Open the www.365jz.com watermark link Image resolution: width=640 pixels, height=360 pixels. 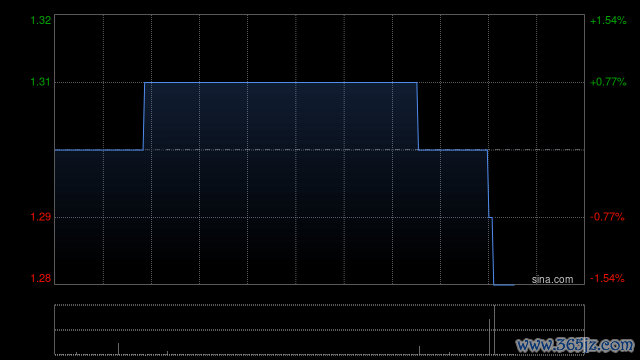click(575, 345)
